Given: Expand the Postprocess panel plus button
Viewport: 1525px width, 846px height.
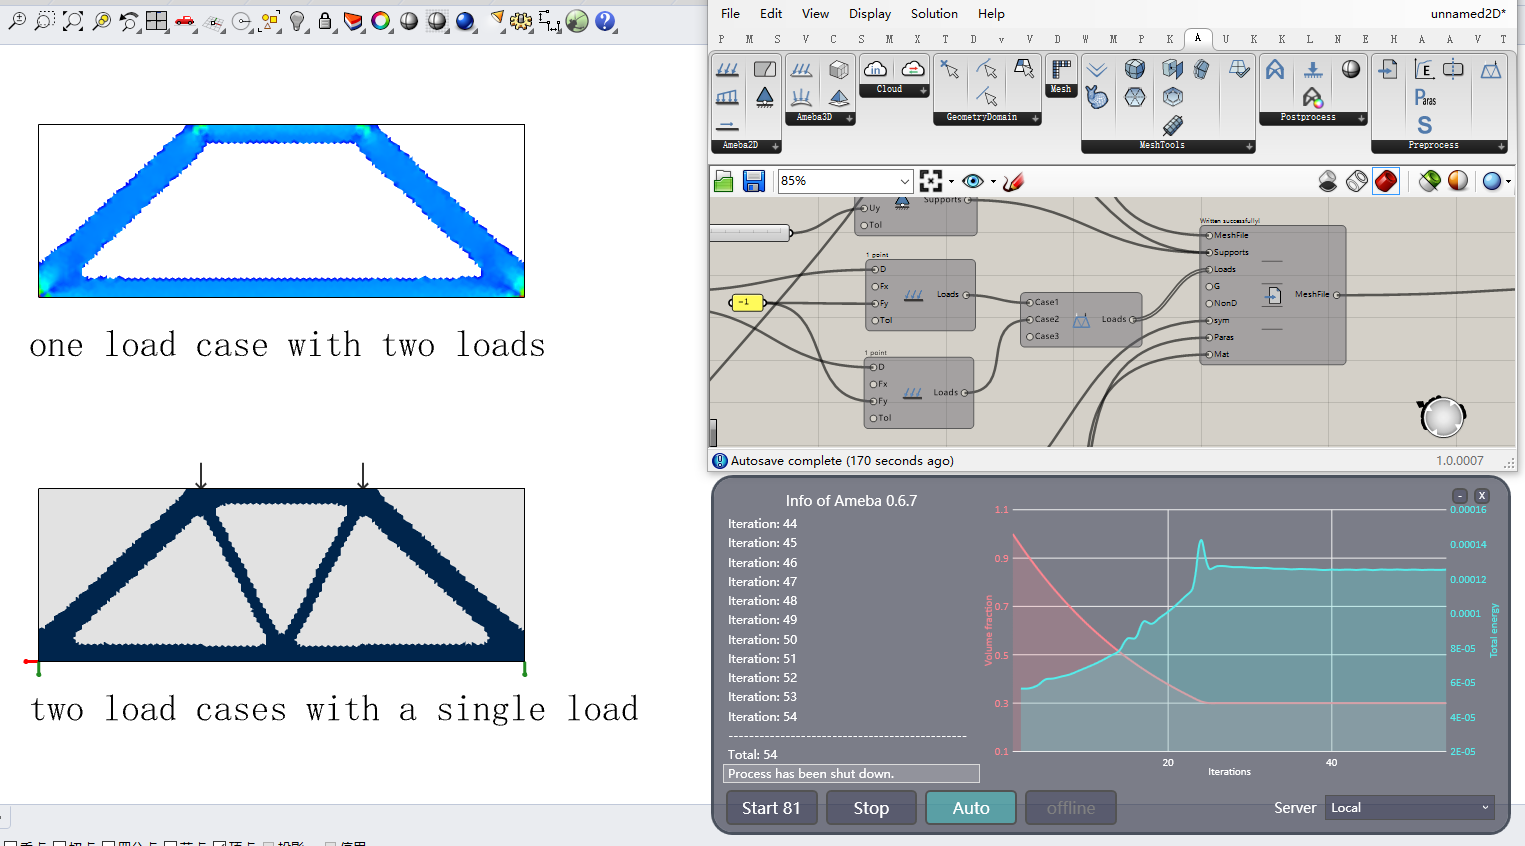Looking at the screenshot, I should (1361, 118).
